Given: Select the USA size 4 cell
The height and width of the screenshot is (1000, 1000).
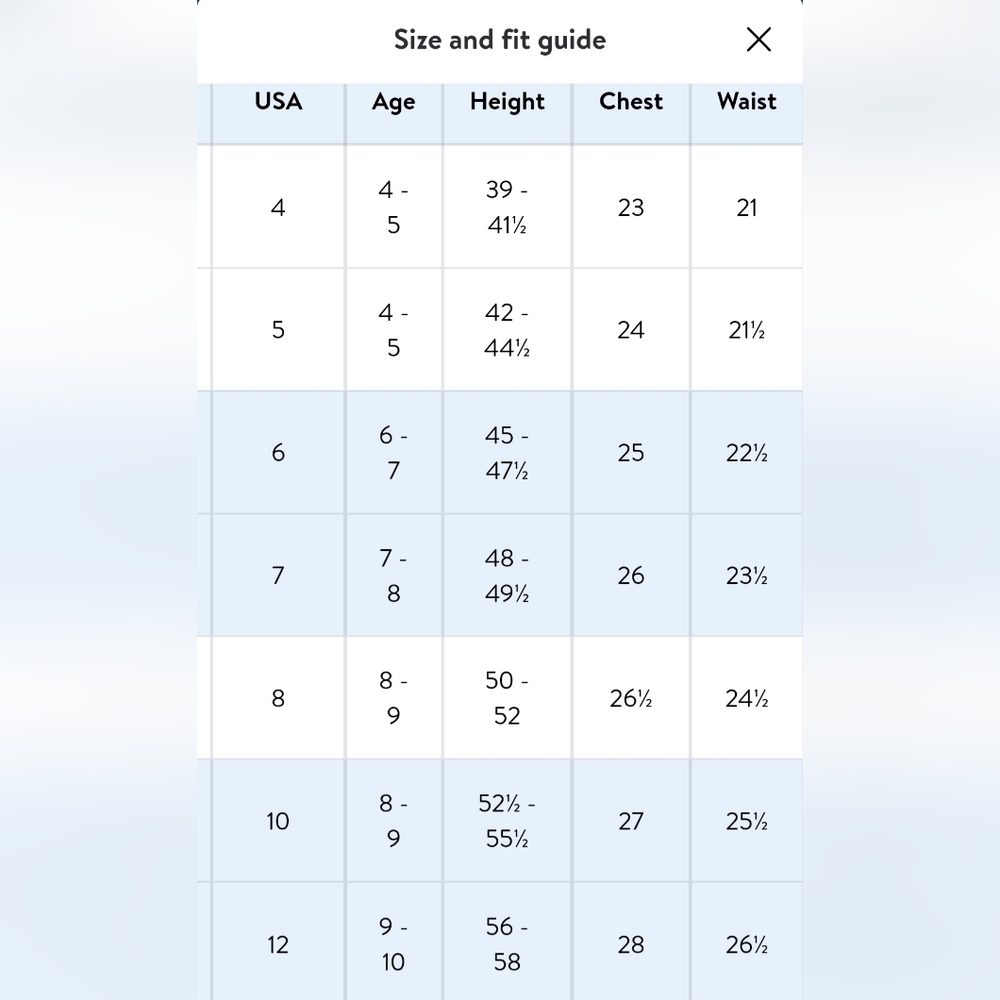Looking at the screenshot, I should point(278,207).
